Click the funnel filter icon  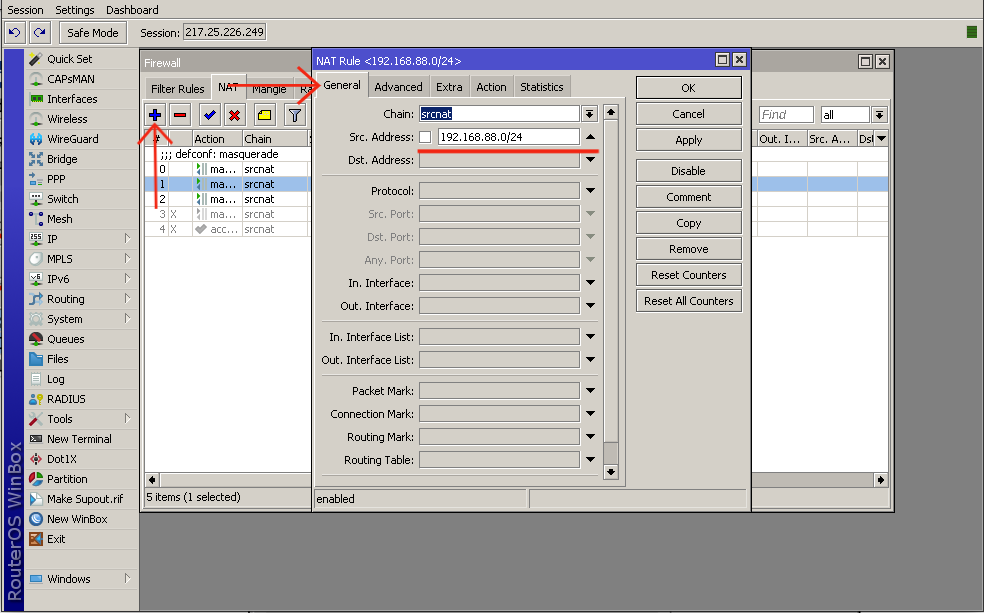point(295,115)
